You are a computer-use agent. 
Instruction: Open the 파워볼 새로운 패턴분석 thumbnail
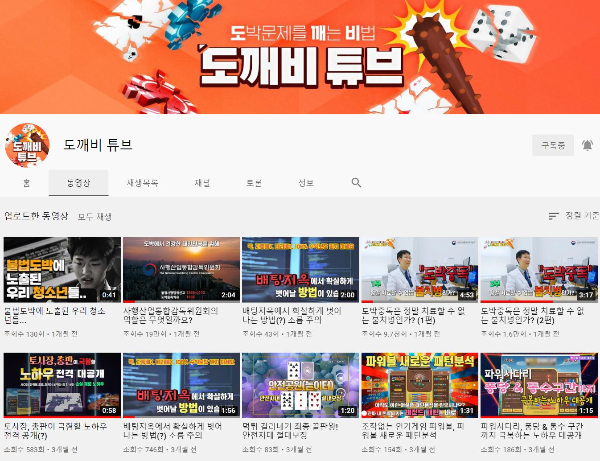pyautogui.click(x=420, y=385)
